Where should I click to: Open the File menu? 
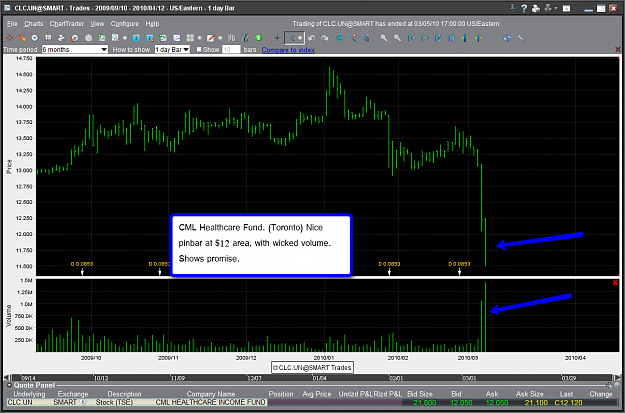pyautogui.click(x=12, y=24)
